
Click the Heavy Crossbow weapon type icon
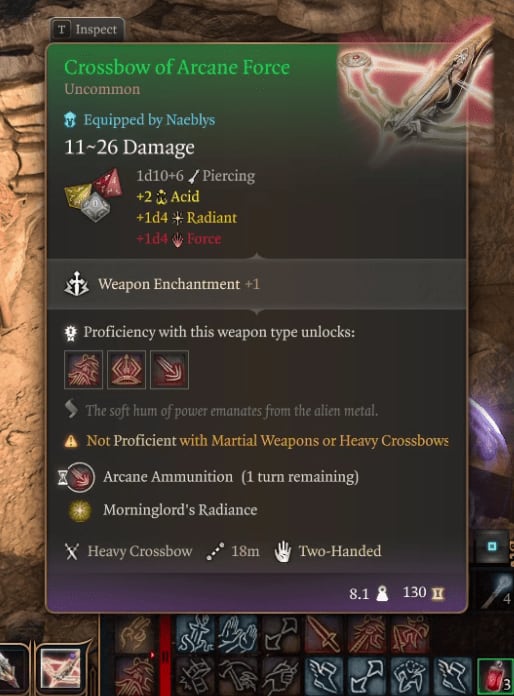coord(71,551)
